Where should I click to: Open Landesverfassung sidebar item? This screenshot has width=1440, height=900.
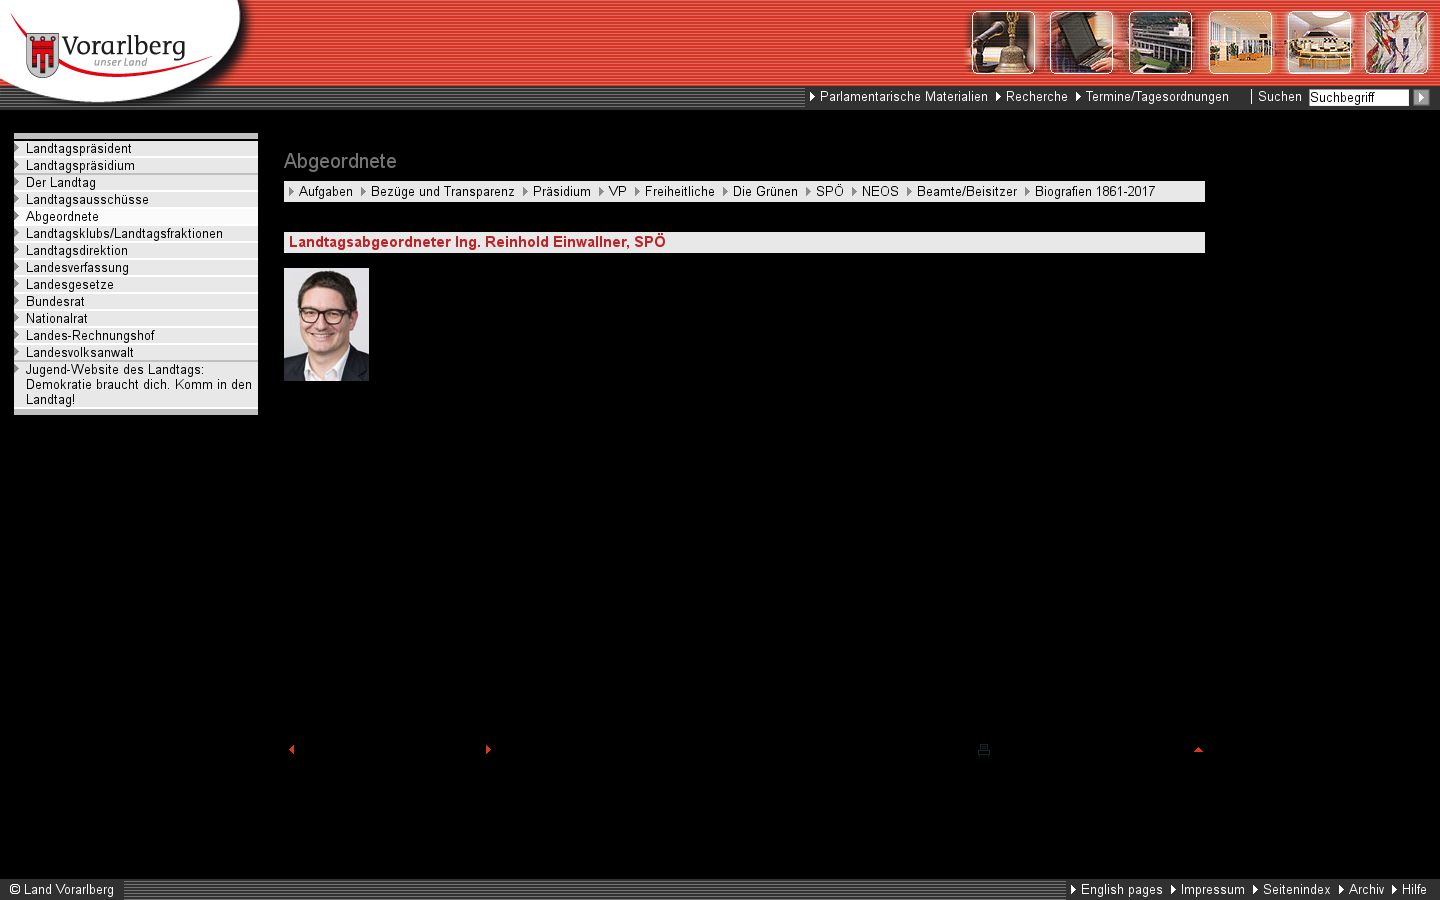(136, 268)
